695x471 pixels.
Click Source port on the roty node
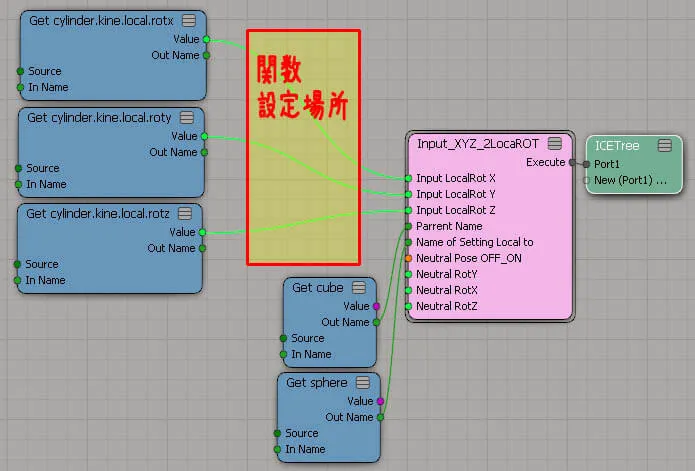tap(18, 168)
